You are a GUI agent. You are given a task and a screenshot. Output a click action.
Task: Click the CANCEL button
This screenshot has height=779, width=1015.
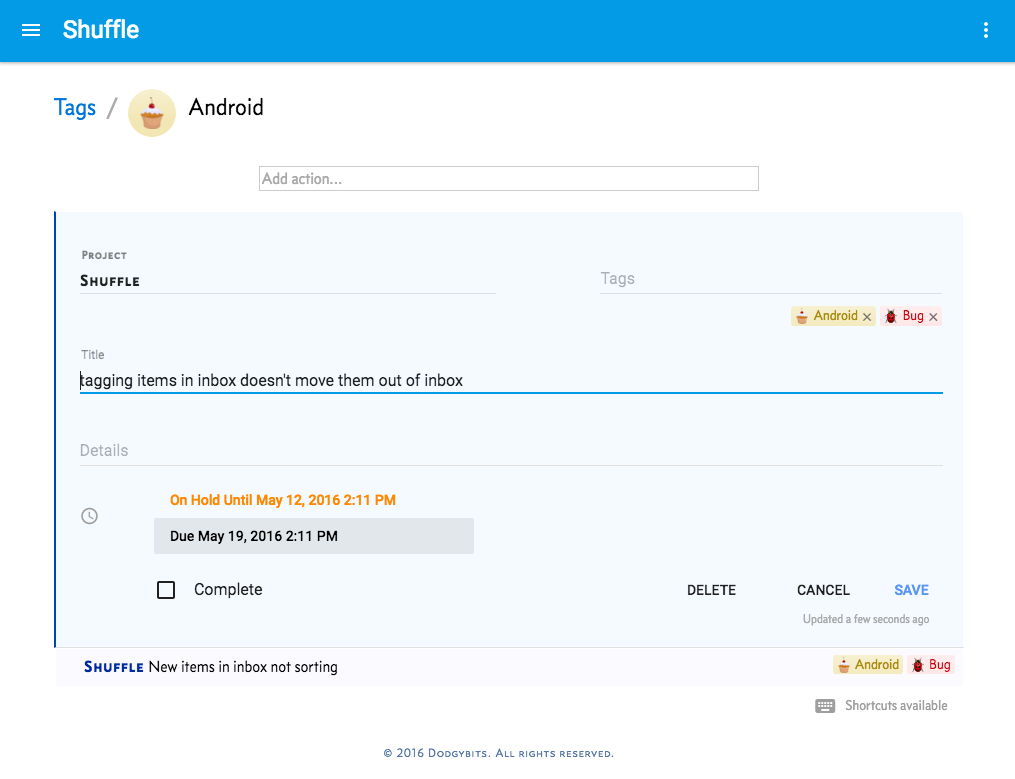(823, 591)
